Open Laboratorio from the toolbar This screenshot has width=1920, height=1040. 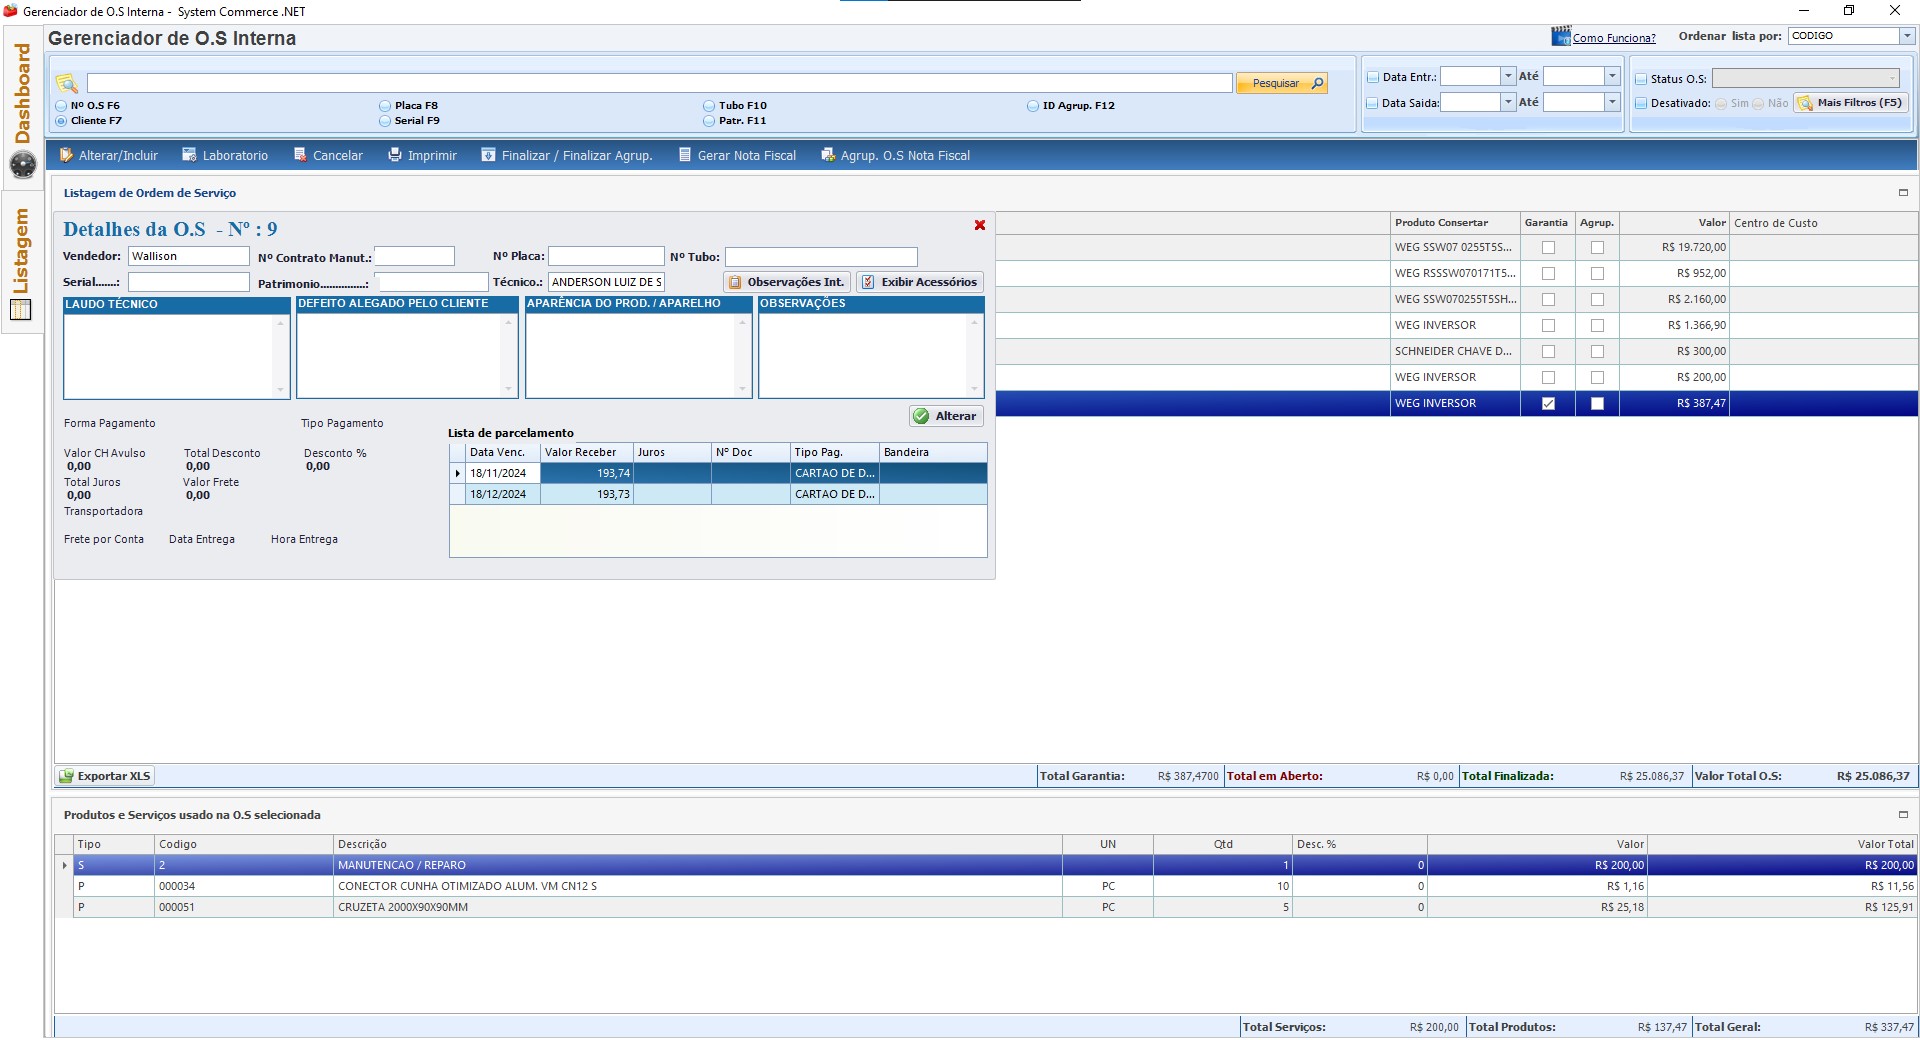pyautogui.click(x=189, y=155)
